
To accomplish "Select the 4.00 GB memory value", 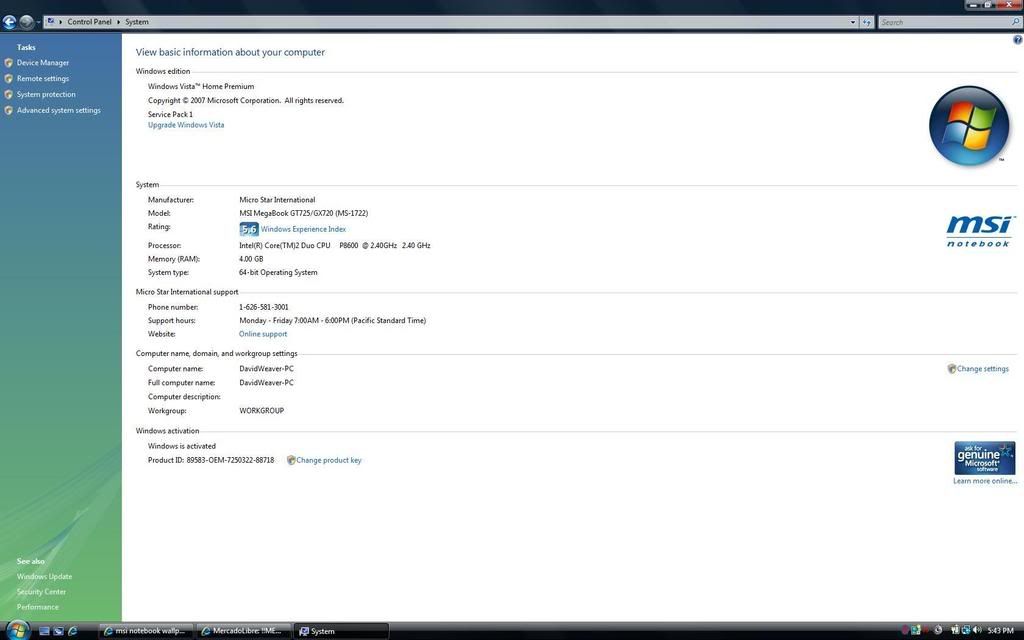I will coord(251,259).
